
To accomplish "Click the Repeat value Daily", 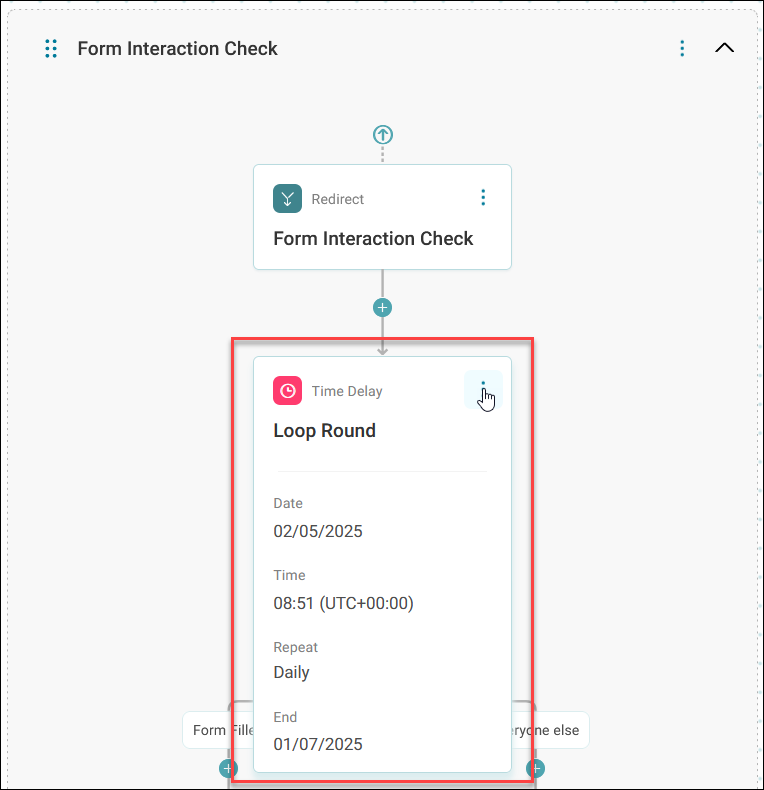I will (291, 673).
